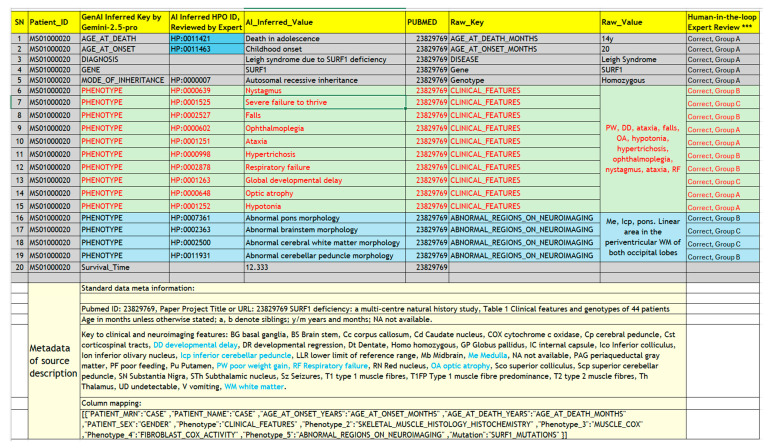Select the Patient_ID column header

[54, 22]
